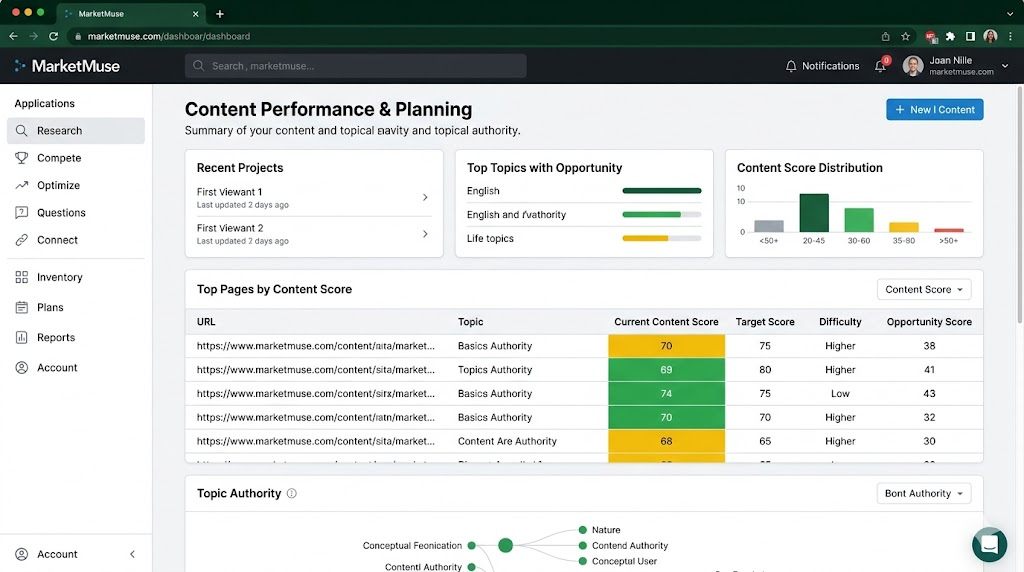Open the first URL in Top Pages table
The image size is (1024, 572).
[x=315, y=346]
